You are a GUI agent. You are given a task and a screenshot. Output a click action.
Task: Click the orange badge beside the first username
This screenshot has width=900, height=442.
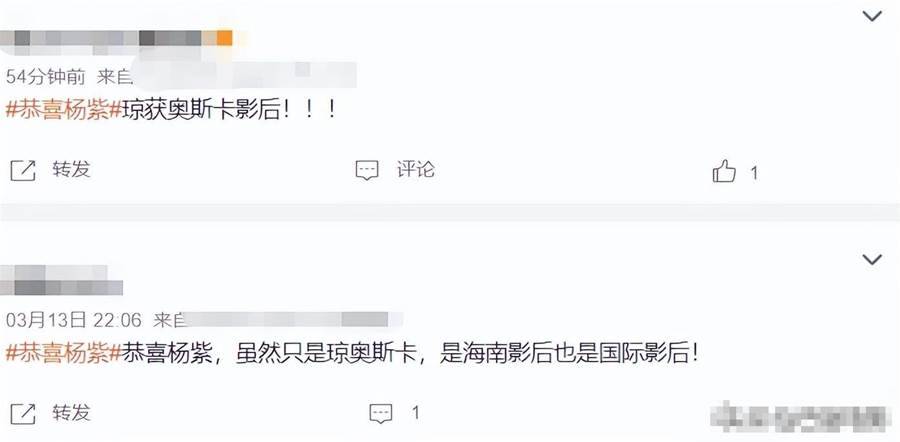[x=224, y=38]
